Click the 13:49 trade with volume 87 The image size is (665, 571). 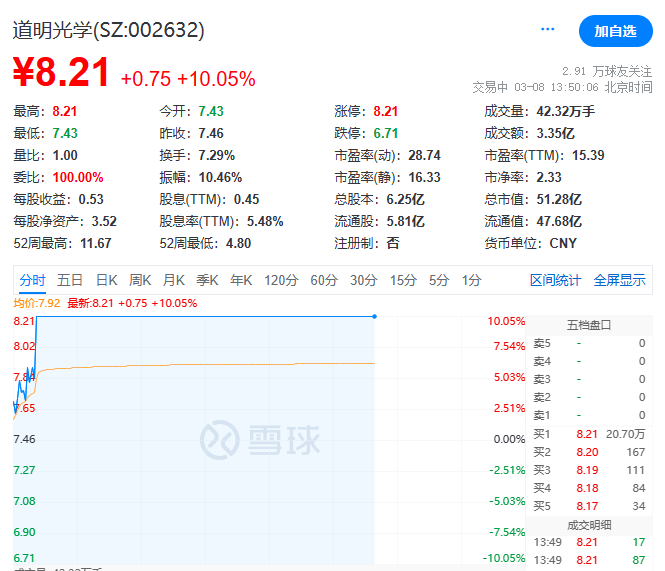(589, 560)
